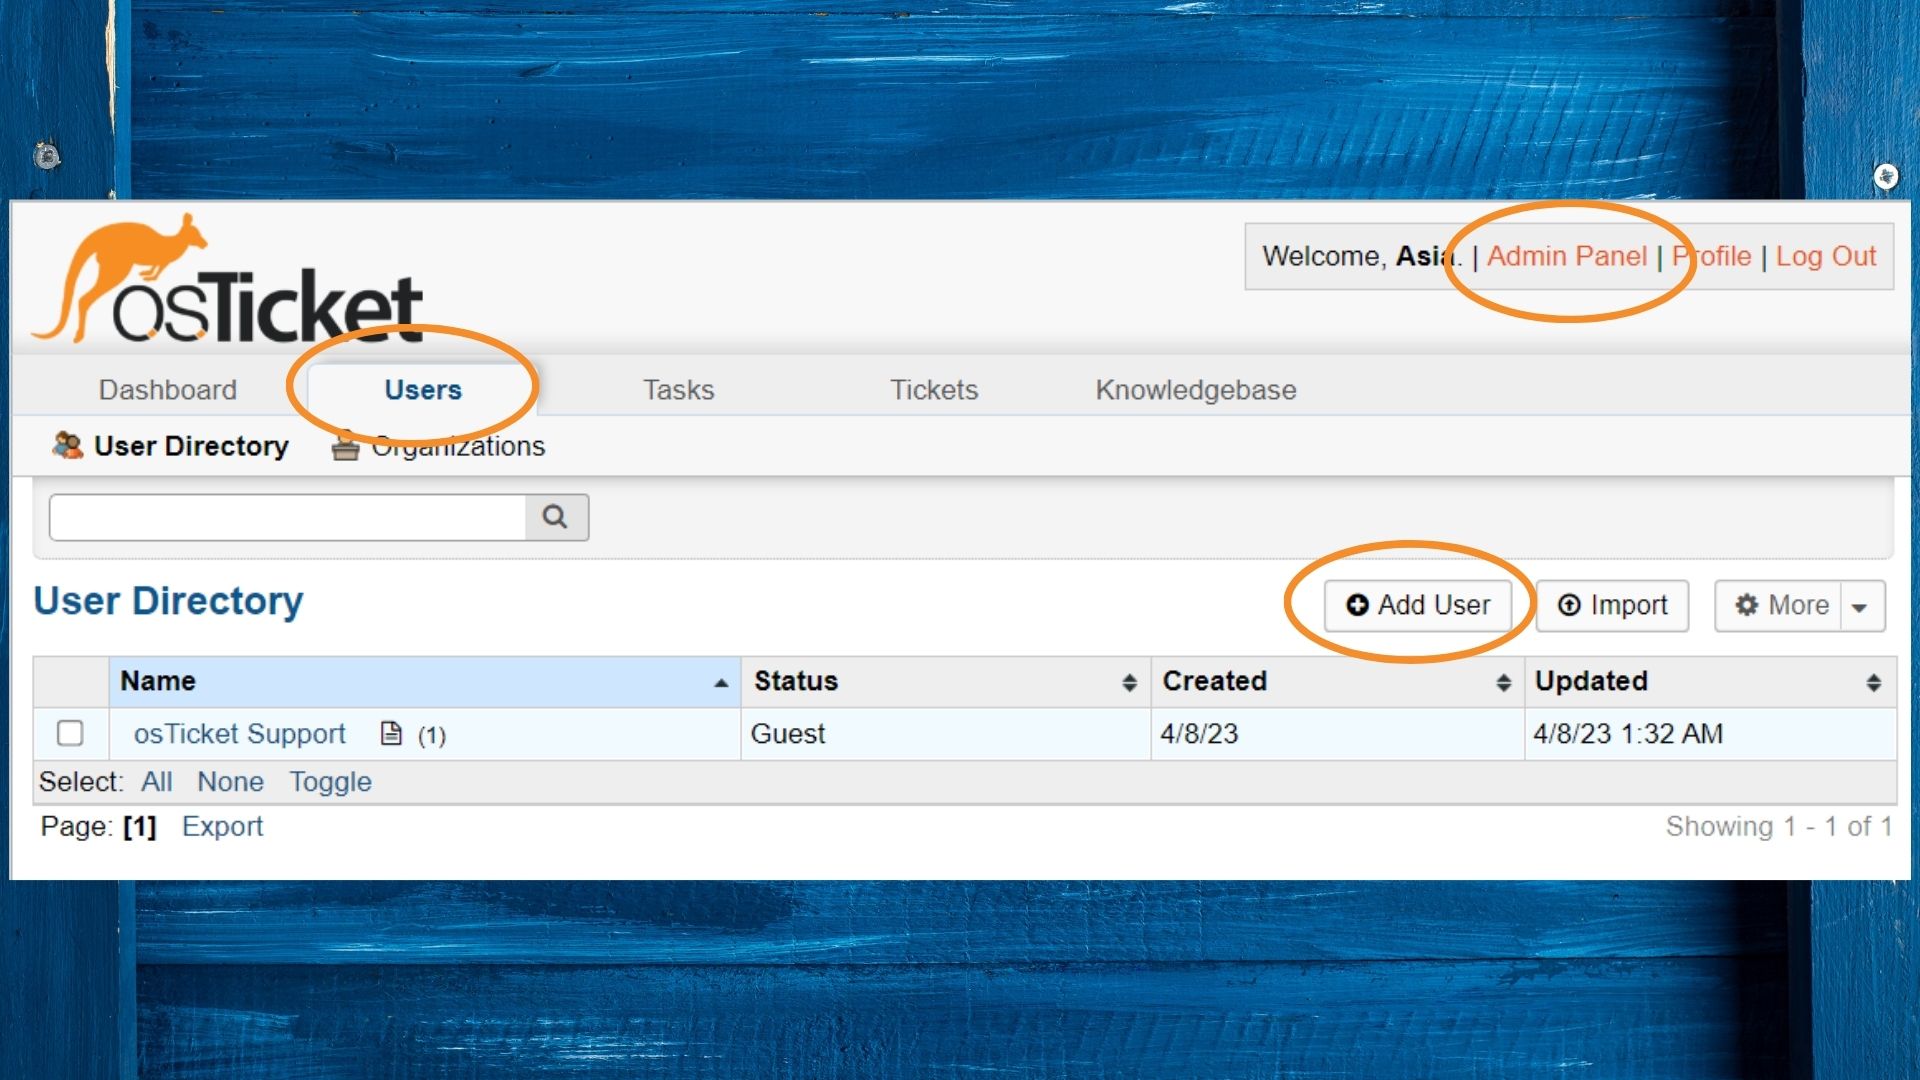Click the search magnifier icon button
Screen dimensions: 1920x1080
tap(555, 517)
